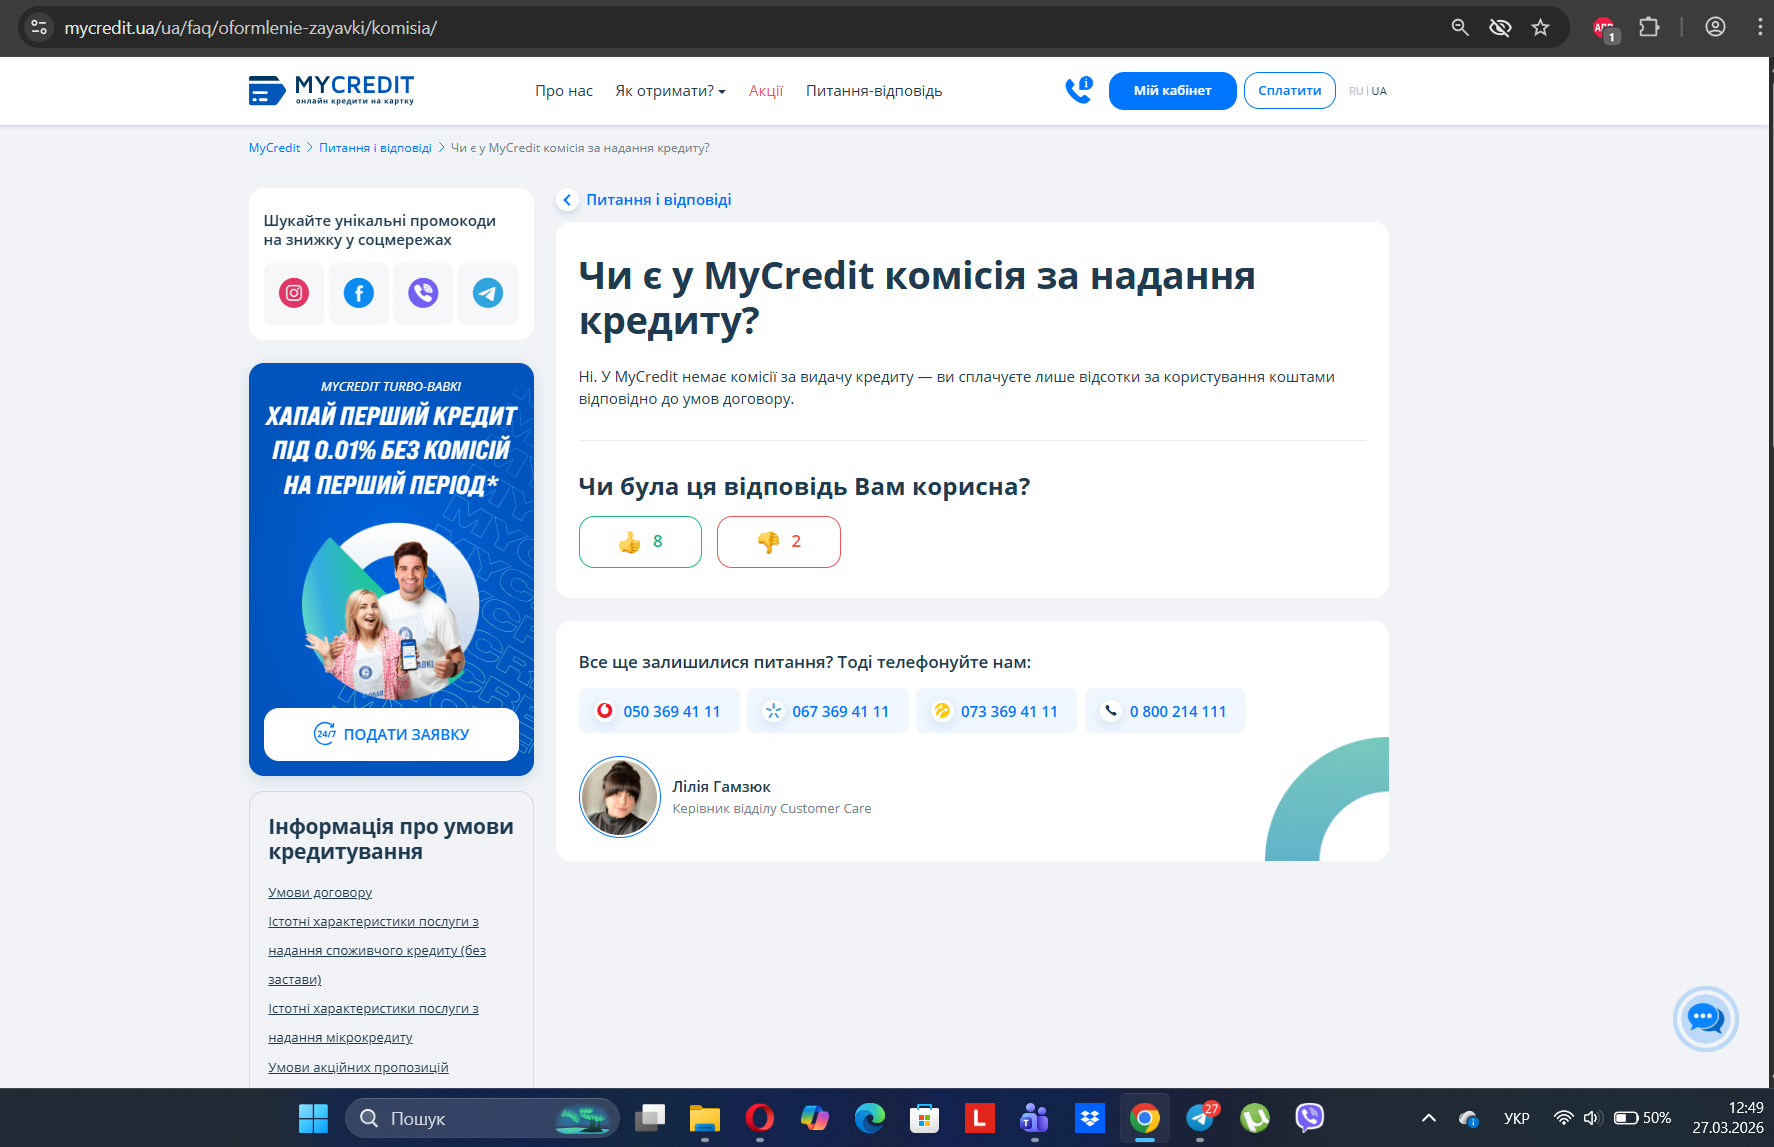Click the crossed-eye icon in the address bar
Screen dimensions: 1774x1147
pos(1500,27)
